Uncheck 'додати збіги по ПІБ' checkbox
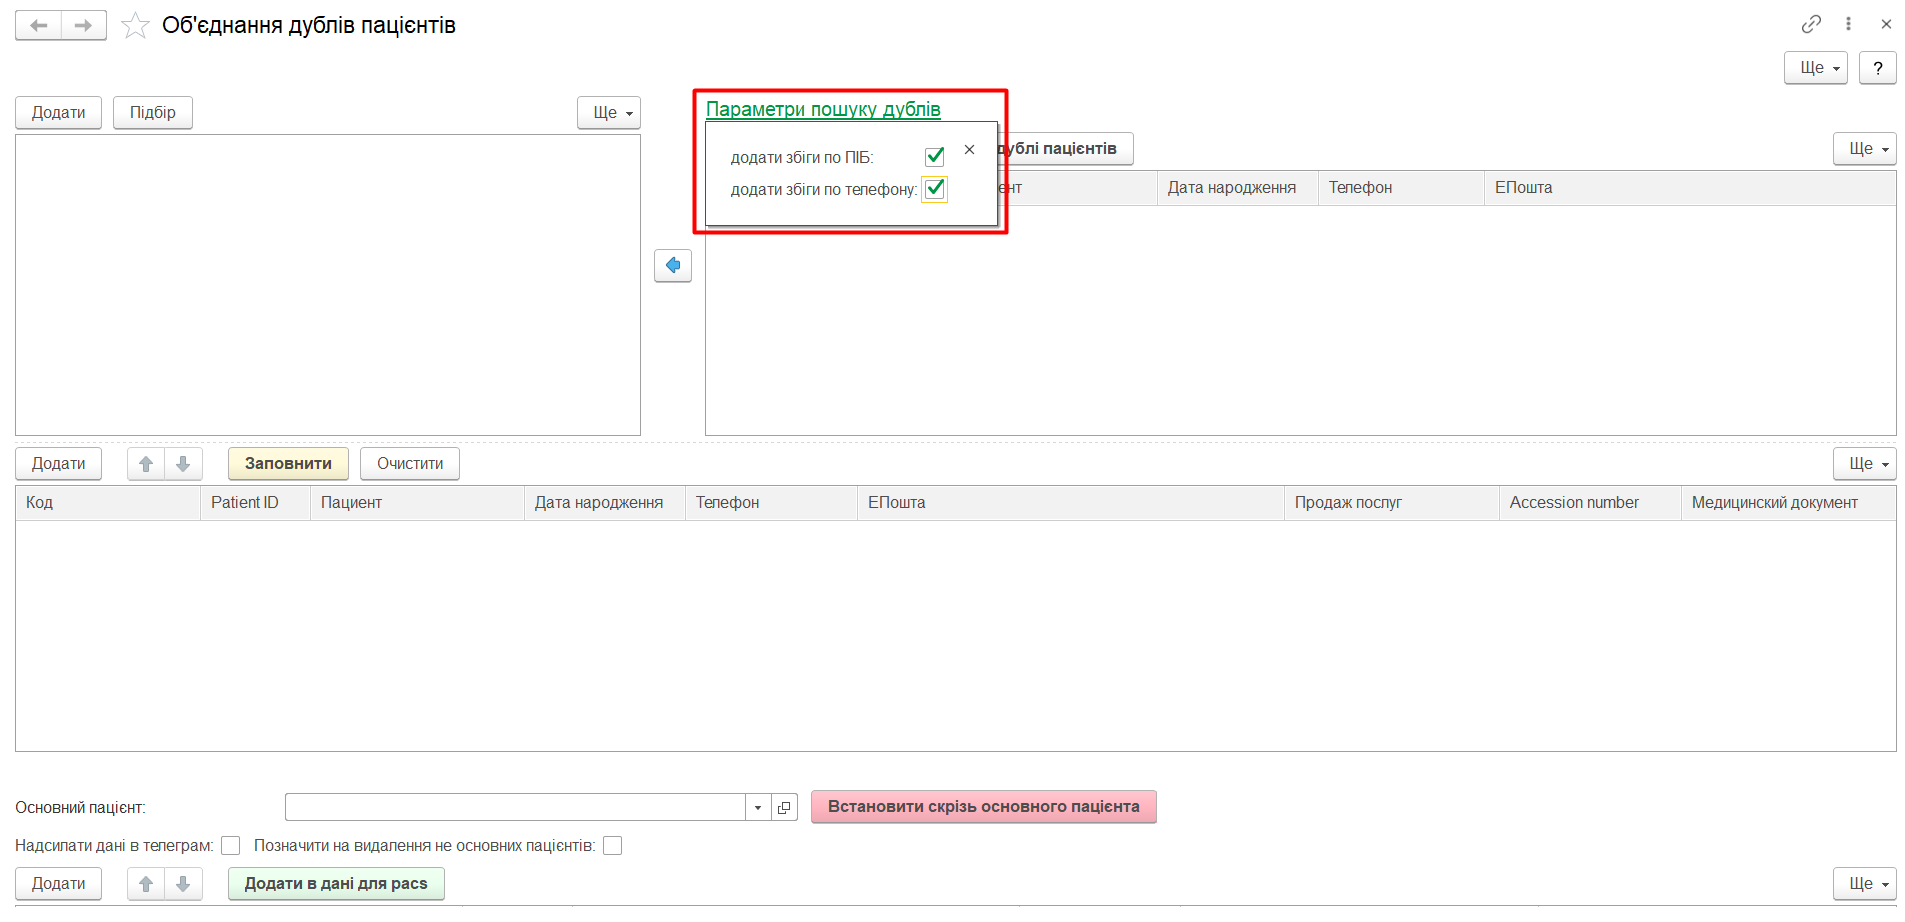This screenshot has width=1905, height=922. point(935,157)
